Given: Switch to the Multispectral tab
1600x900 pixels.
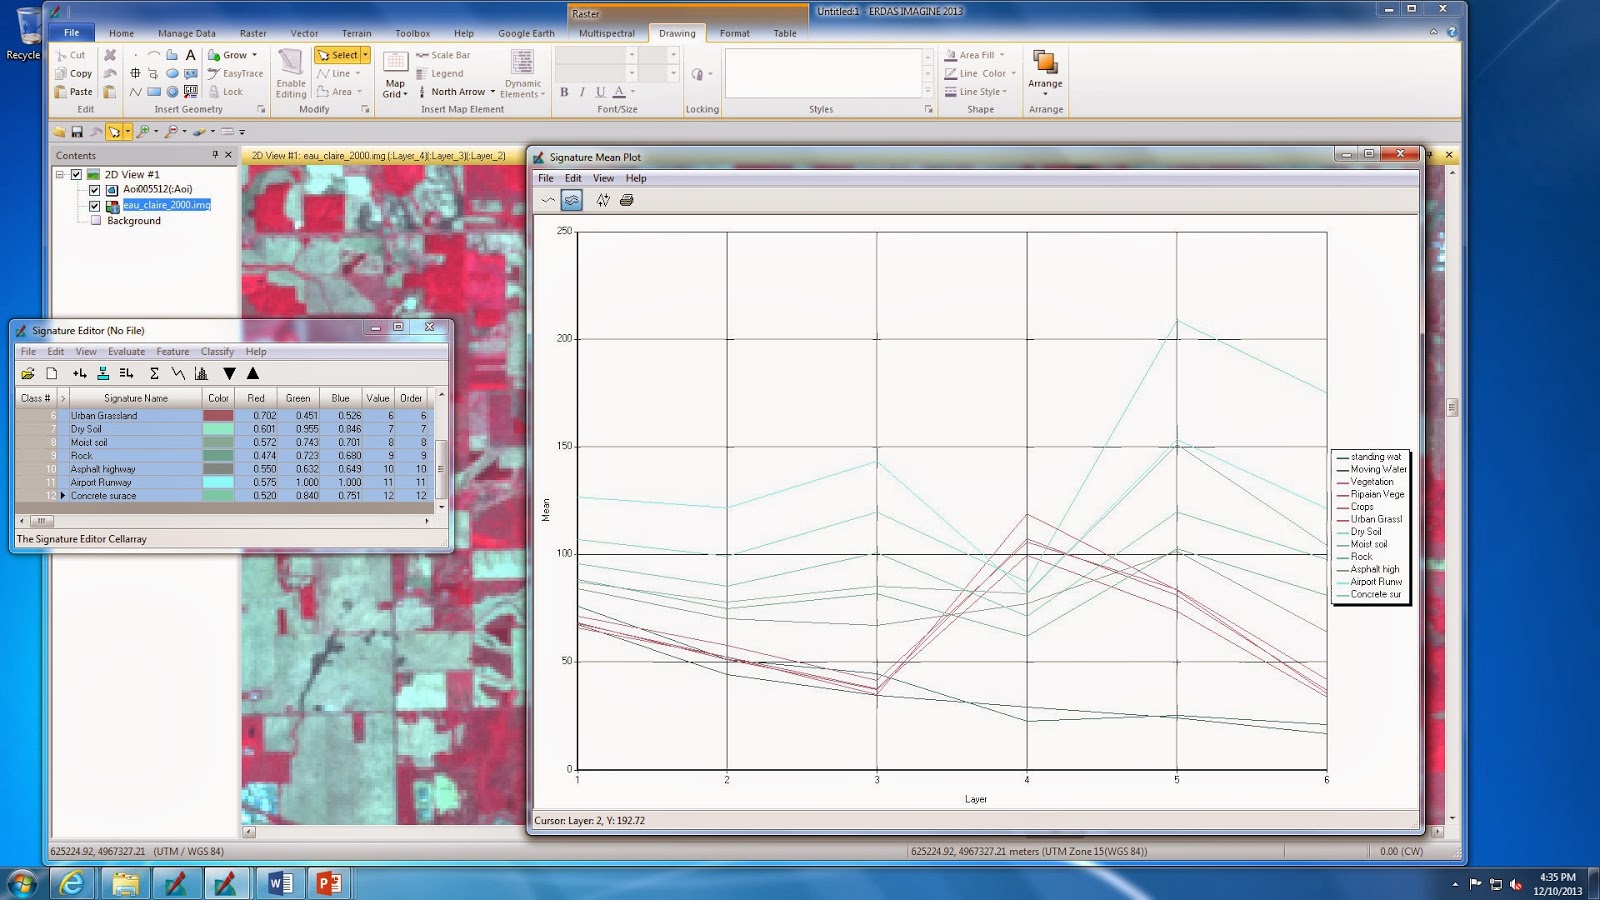Looking at the screenshot, I should tap(606, 33).
